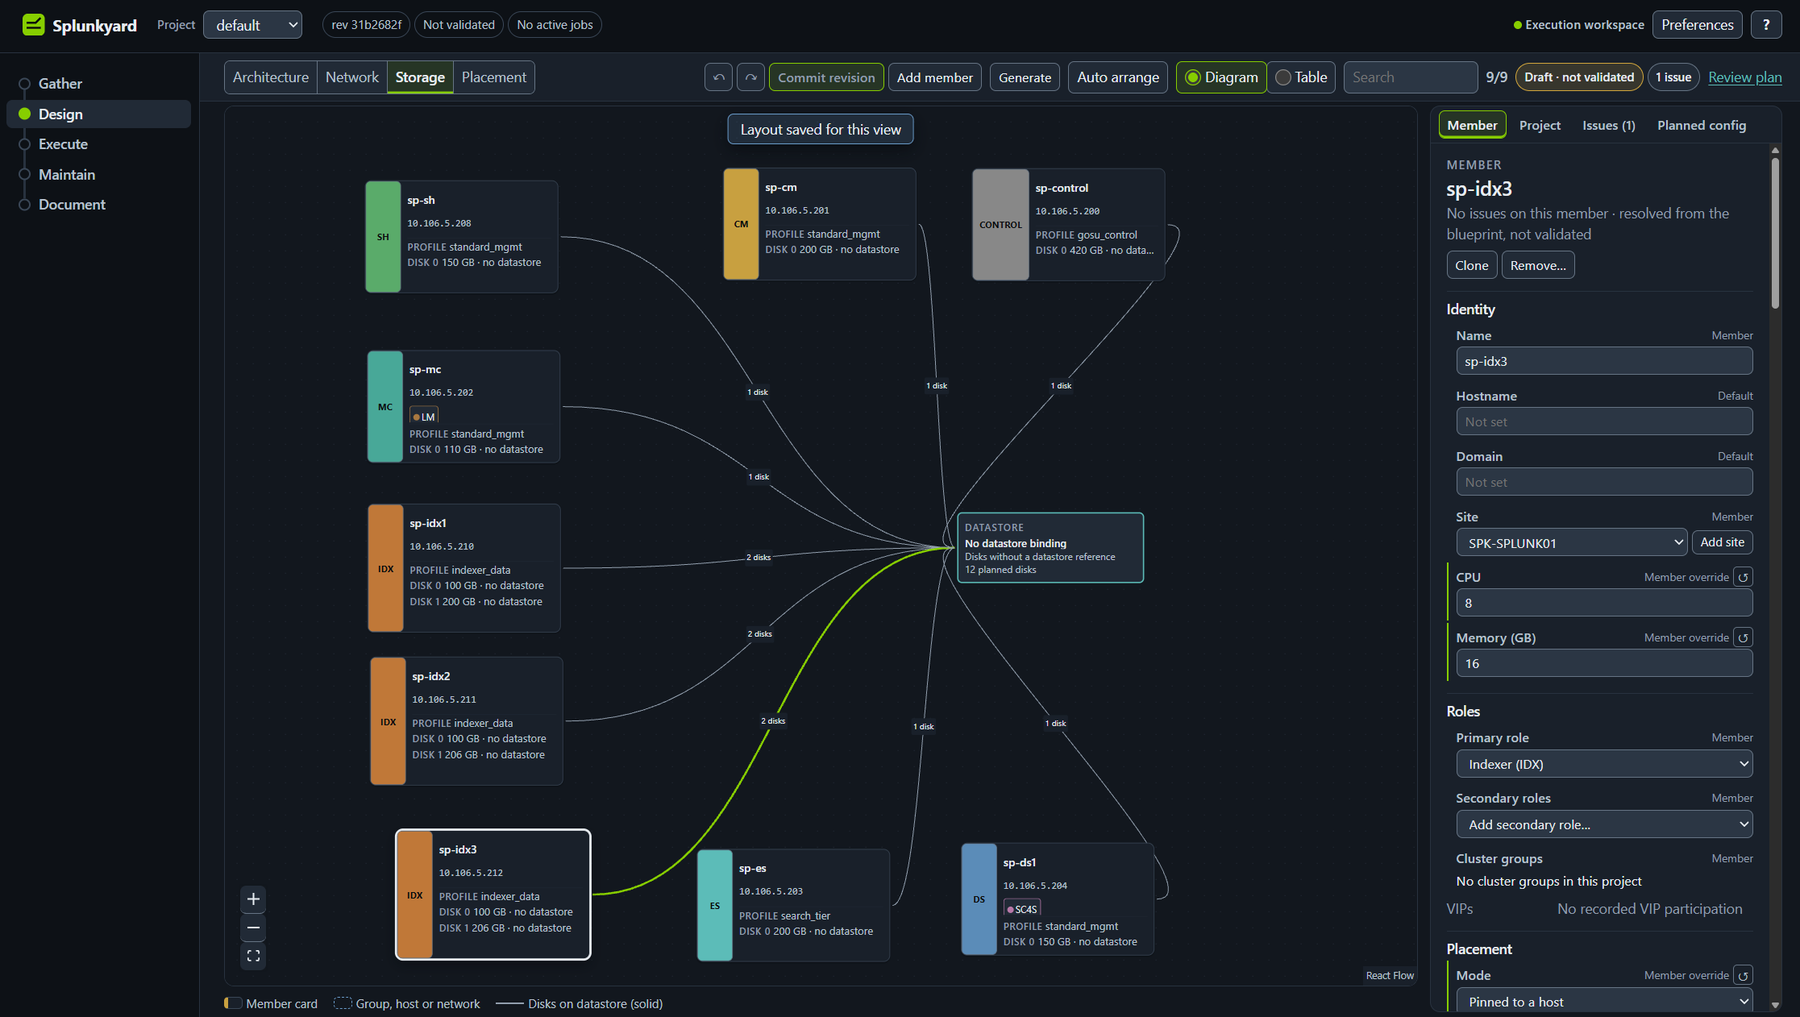
Task: Switch to Diagram view
Action: tap(1221, 77)
